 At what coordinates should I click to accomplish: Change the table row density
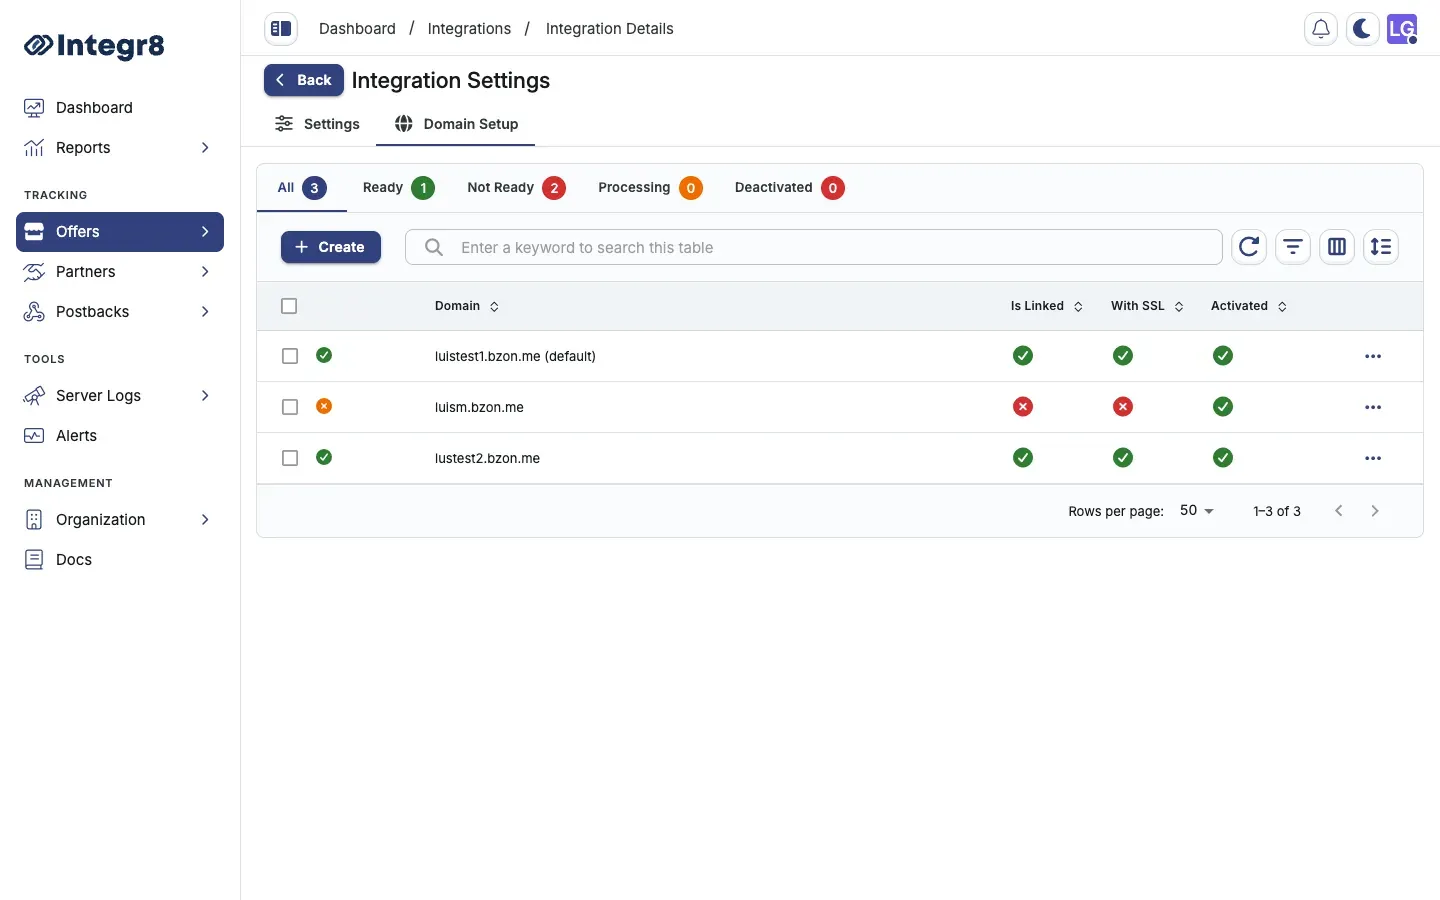pyautogui.click(x=1381, y=247)
